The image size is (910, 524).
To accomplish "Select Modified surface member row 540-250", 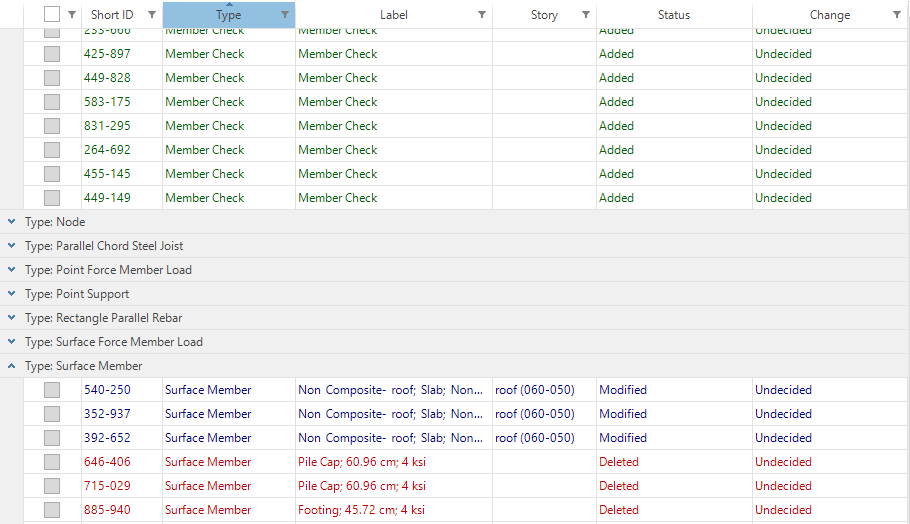I will pos(465,390).
